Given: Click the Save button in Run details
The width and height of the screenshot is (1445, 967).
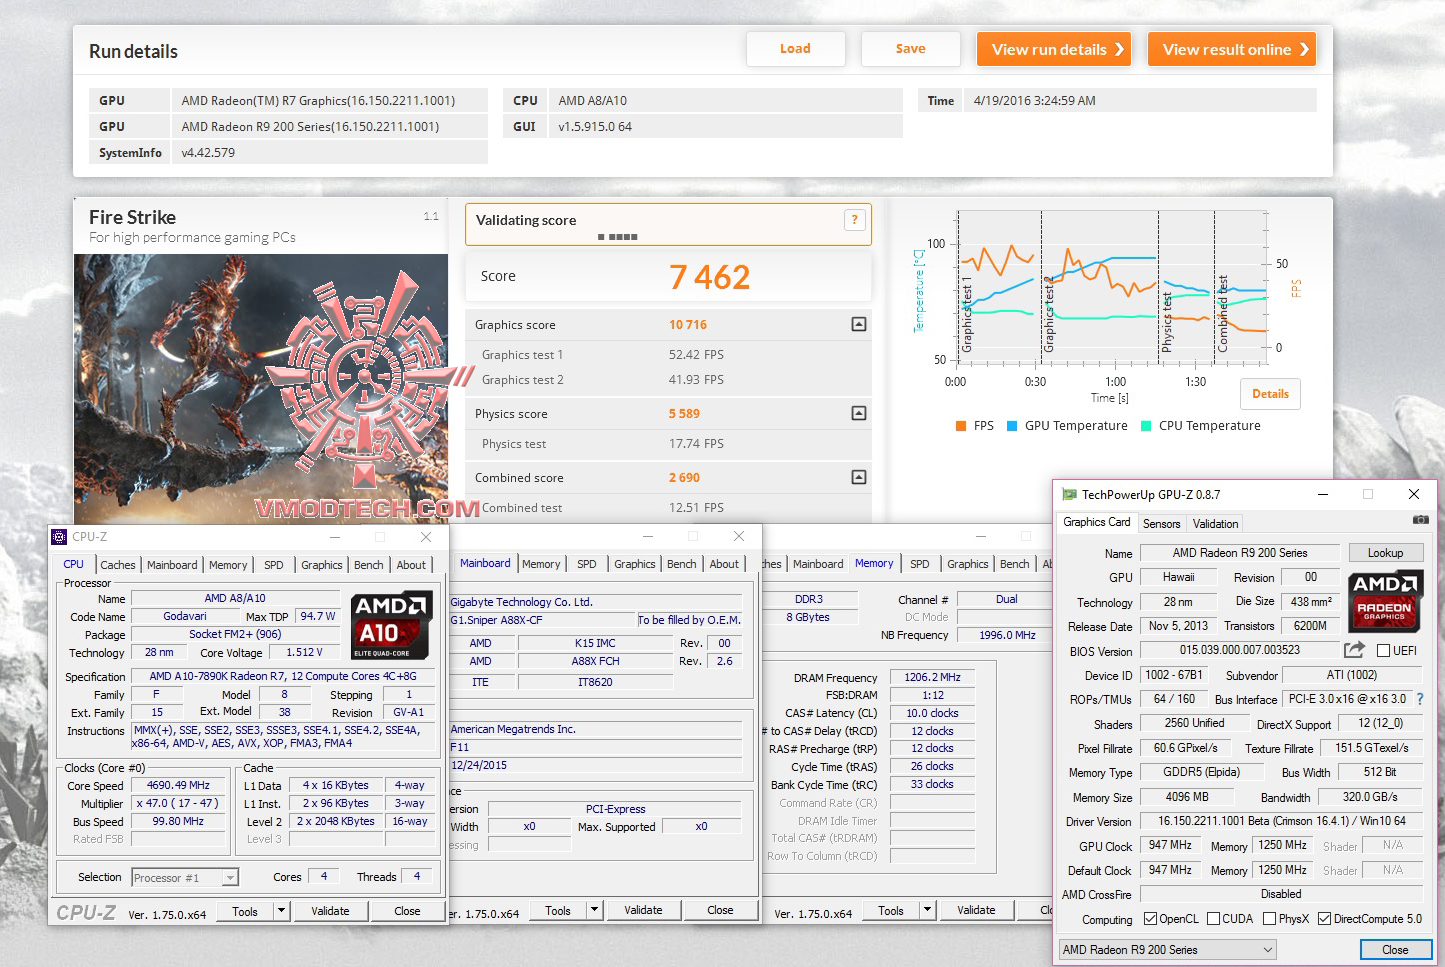Looking at the screenshot, I should click(x=911, y=49).
